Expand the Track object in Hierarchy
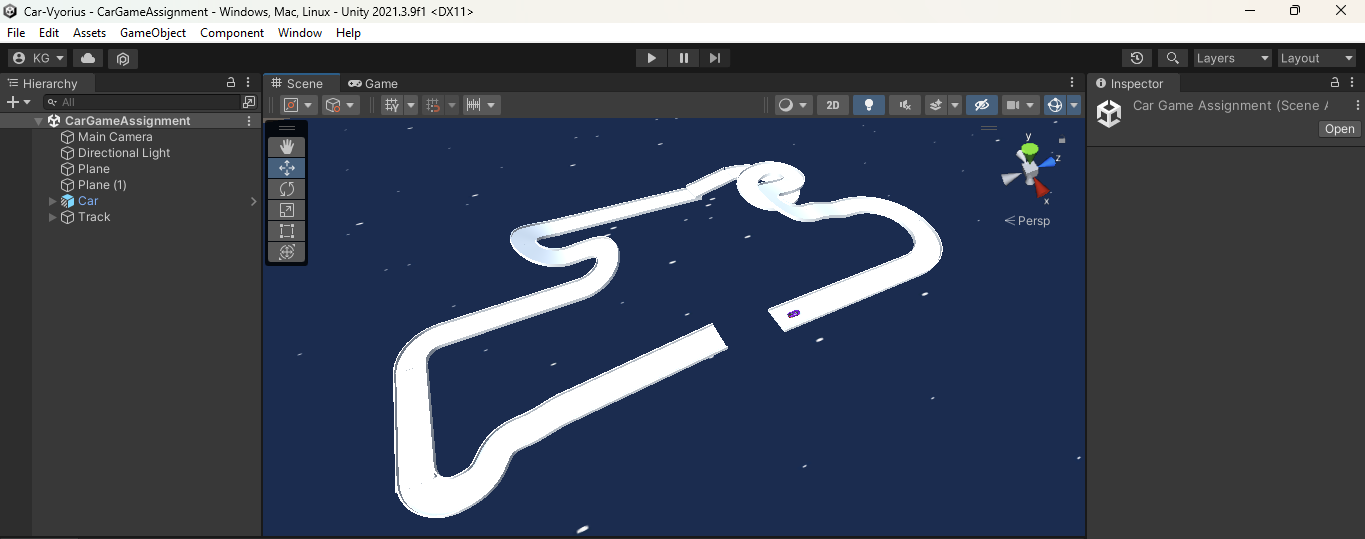 pyautogui.click(x=53, y=217)
